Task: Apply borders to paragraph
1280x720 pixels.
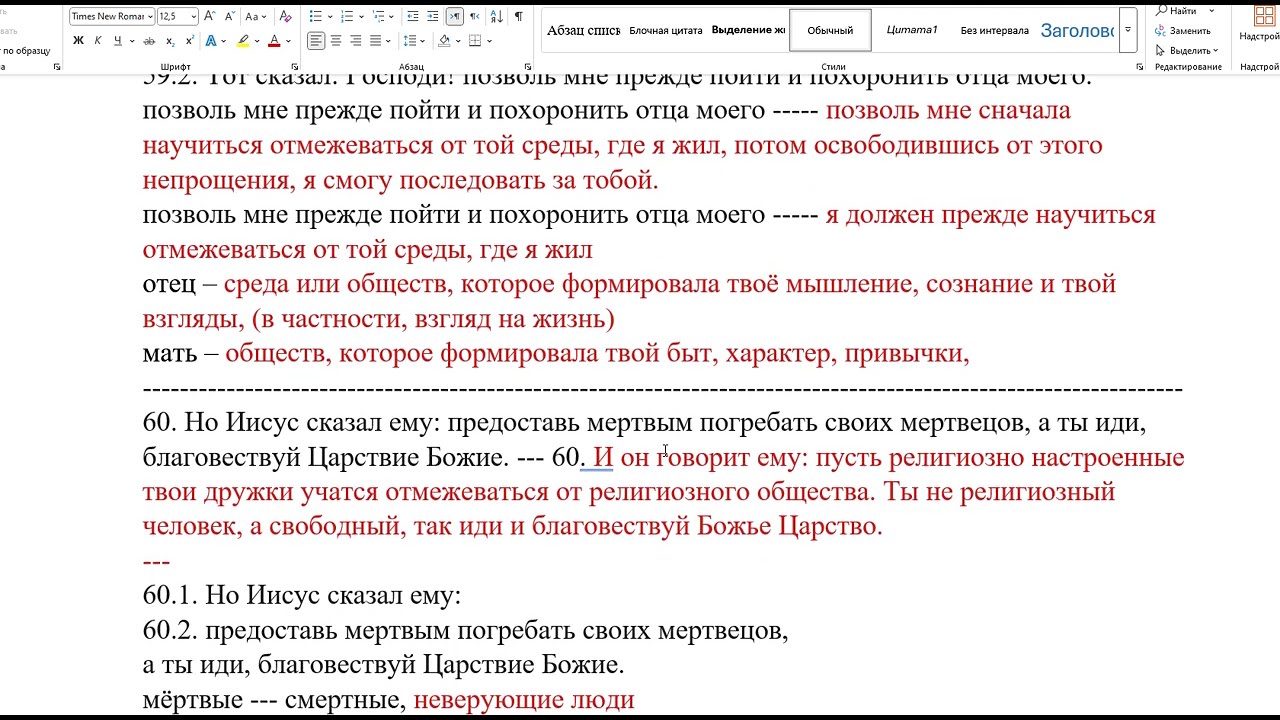Action: [x=475, y=41]
